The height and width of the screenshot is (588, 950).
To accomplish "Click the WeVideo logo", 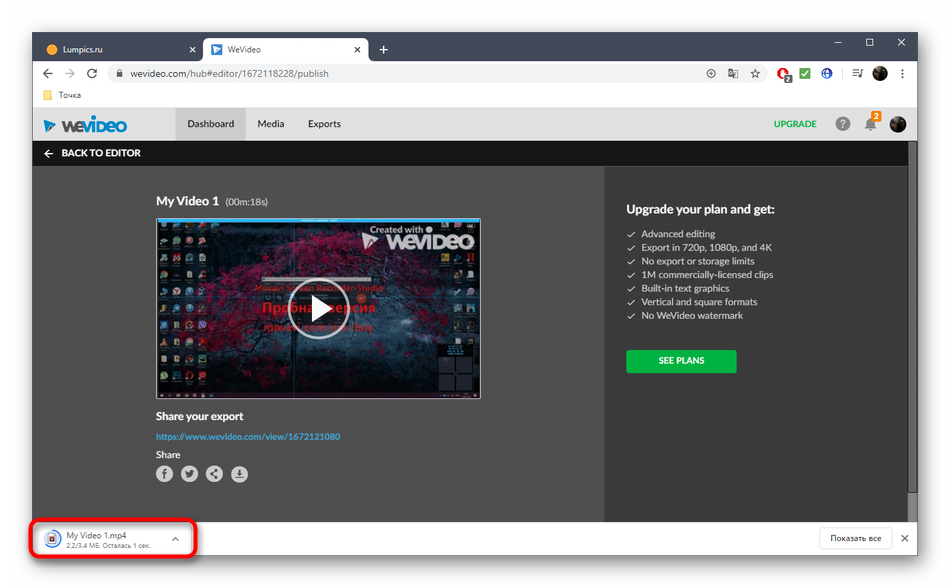I will coord(85,125).
